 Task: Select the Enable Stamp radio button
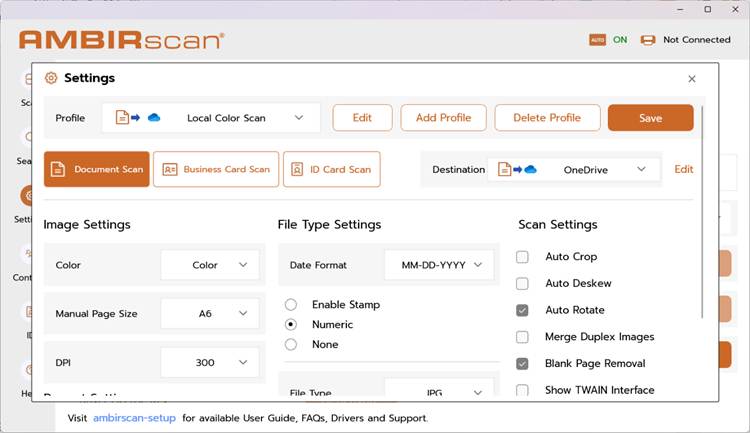pyautogui.click(x=291, y=305)
